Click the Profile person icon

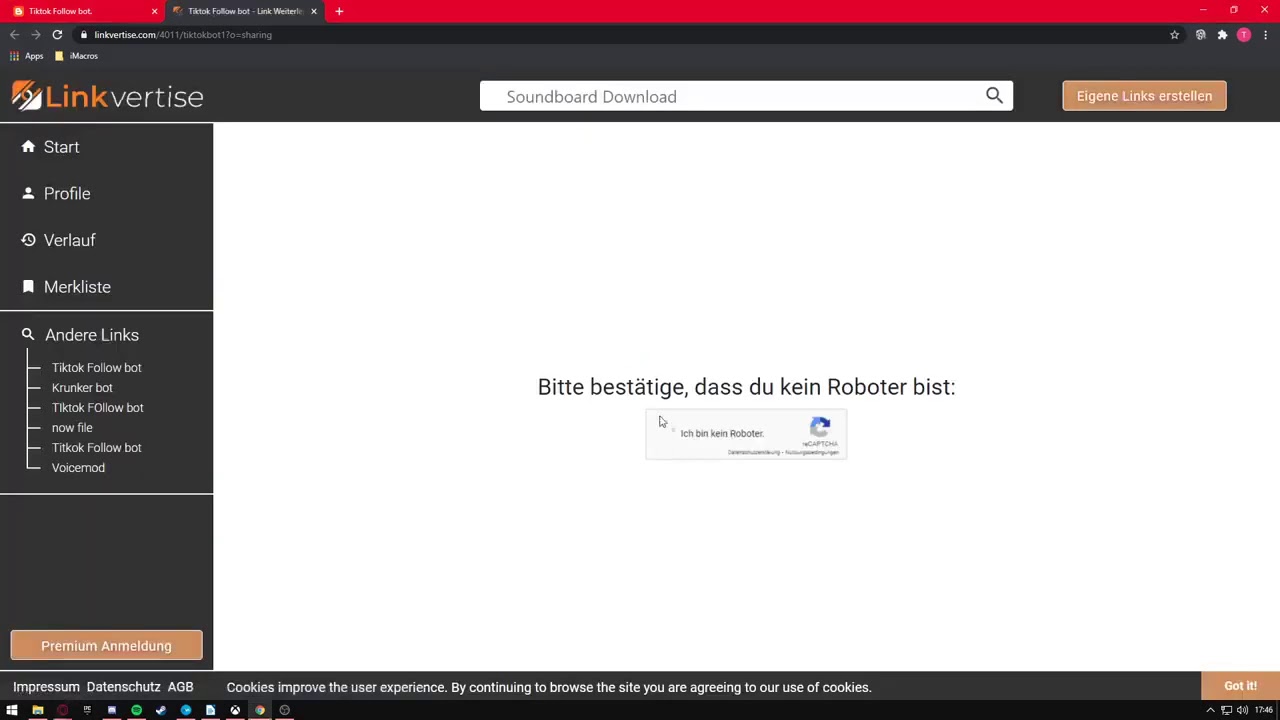[28, 193]
